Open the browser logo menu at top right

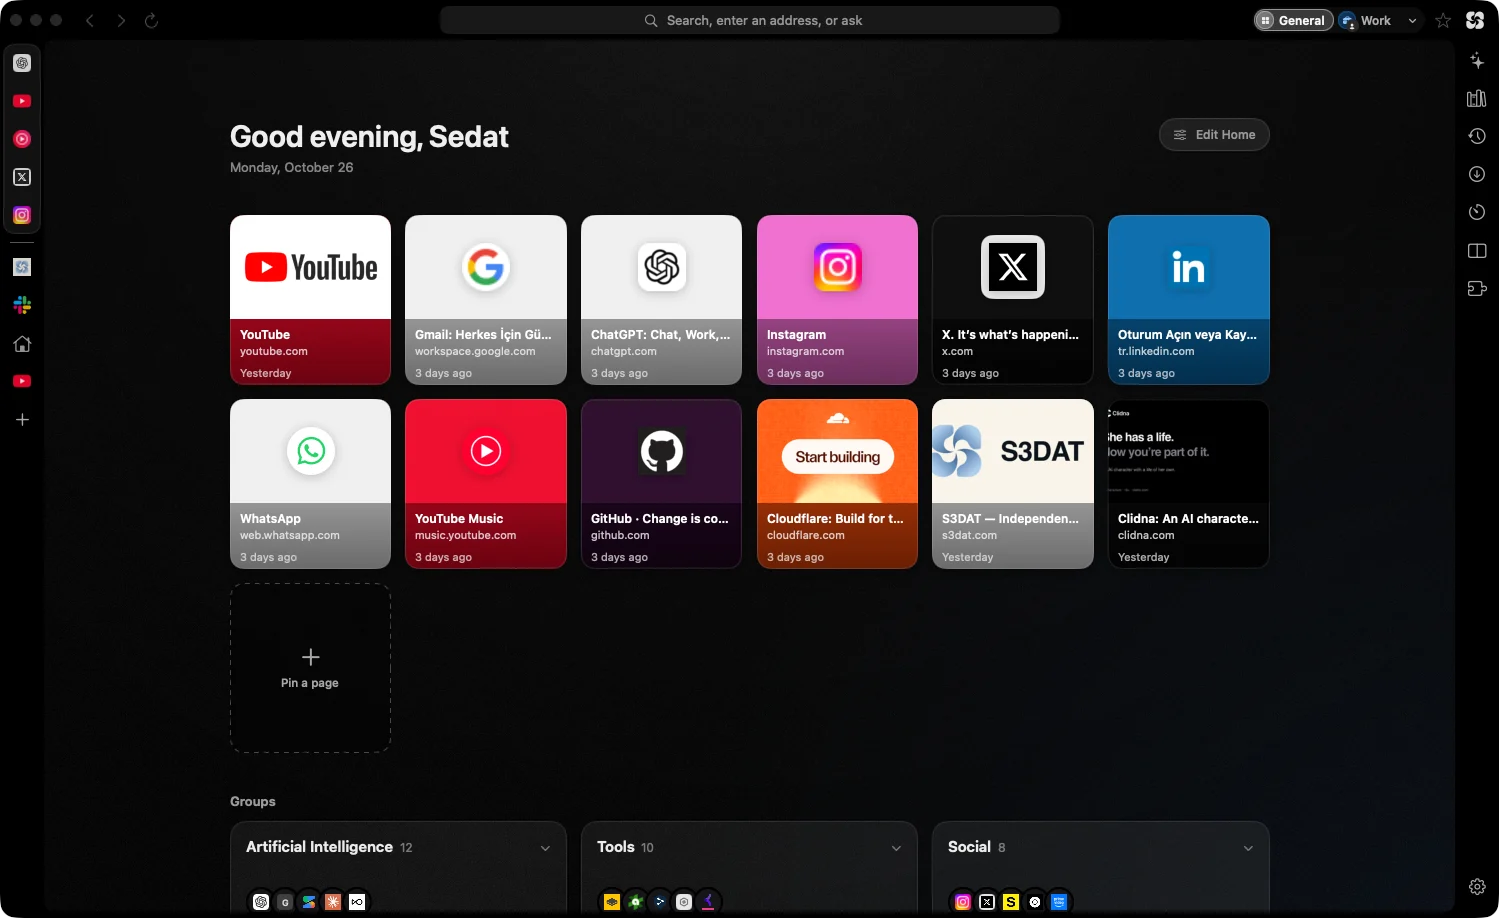click(x=1475, y=20)
